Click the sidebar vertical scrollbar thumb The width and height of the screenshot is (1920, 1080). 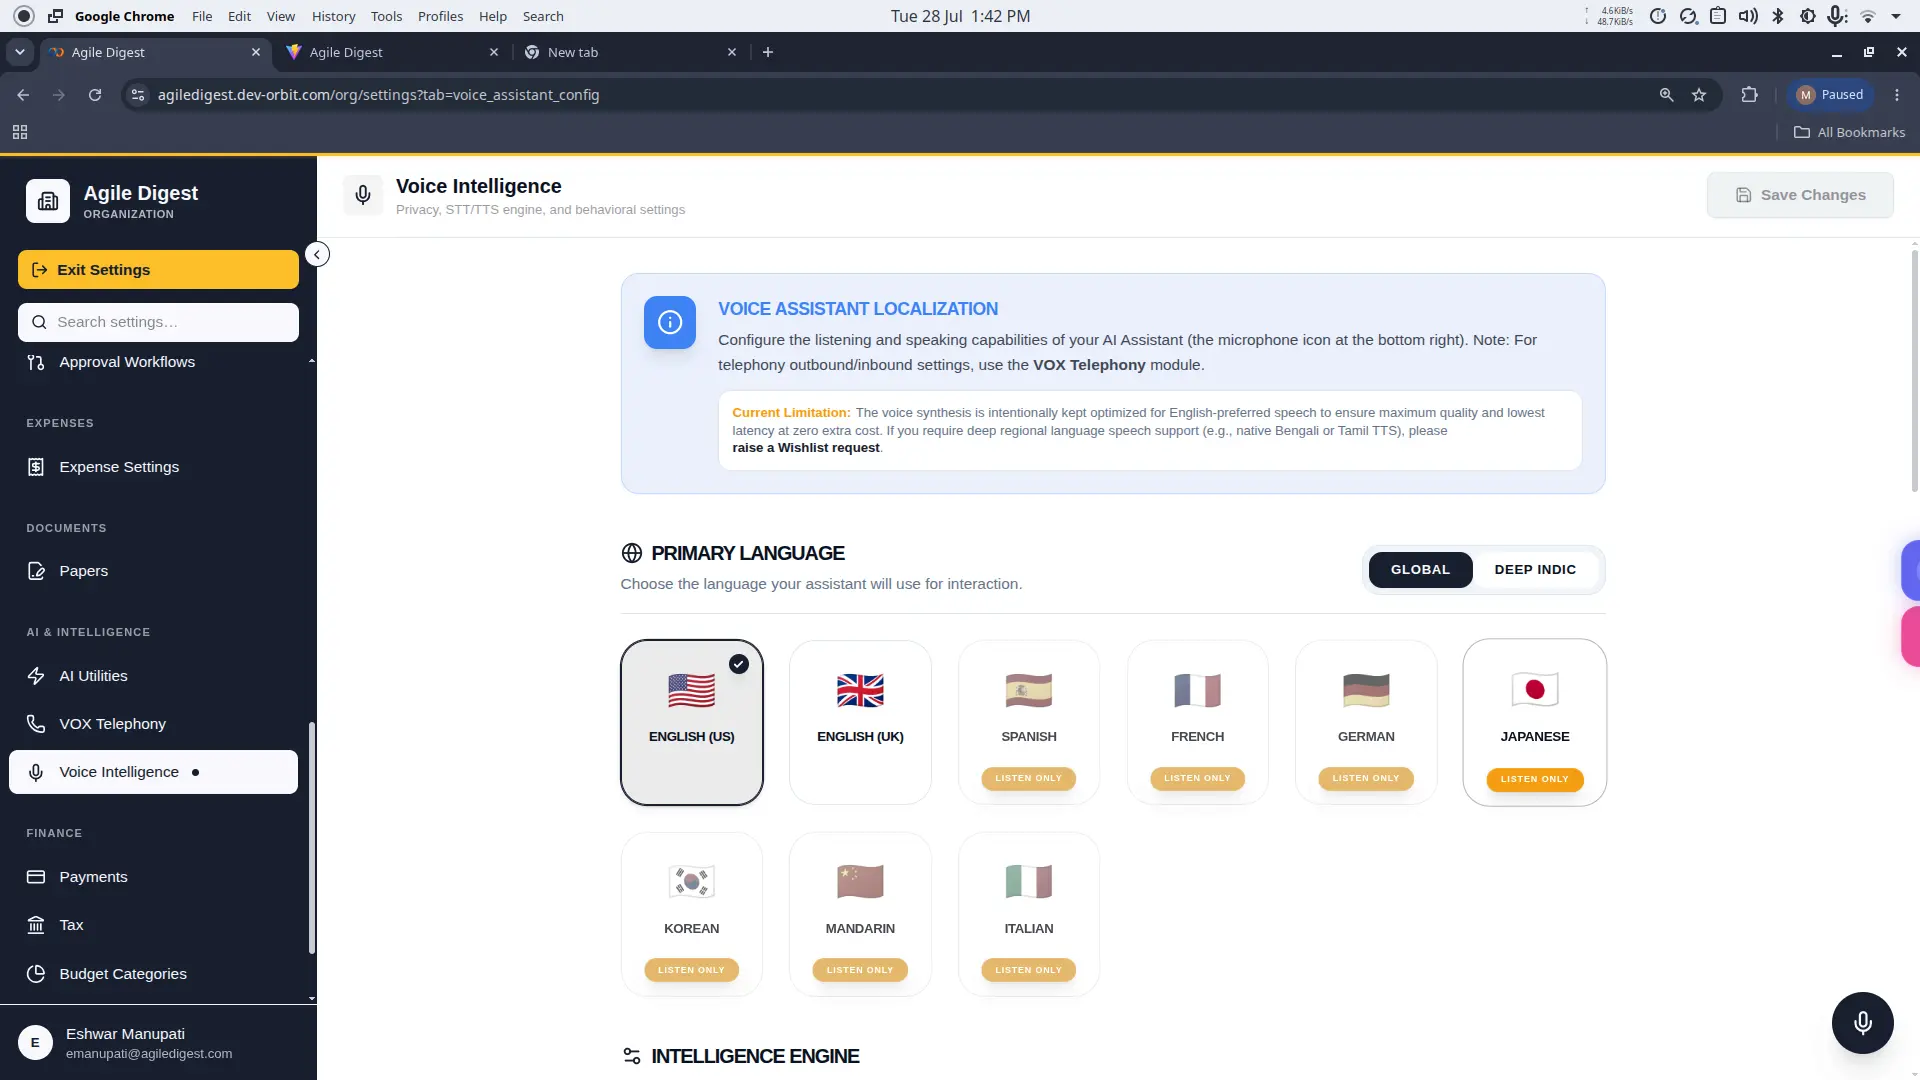pyautogui.click(x=311, y=838)
